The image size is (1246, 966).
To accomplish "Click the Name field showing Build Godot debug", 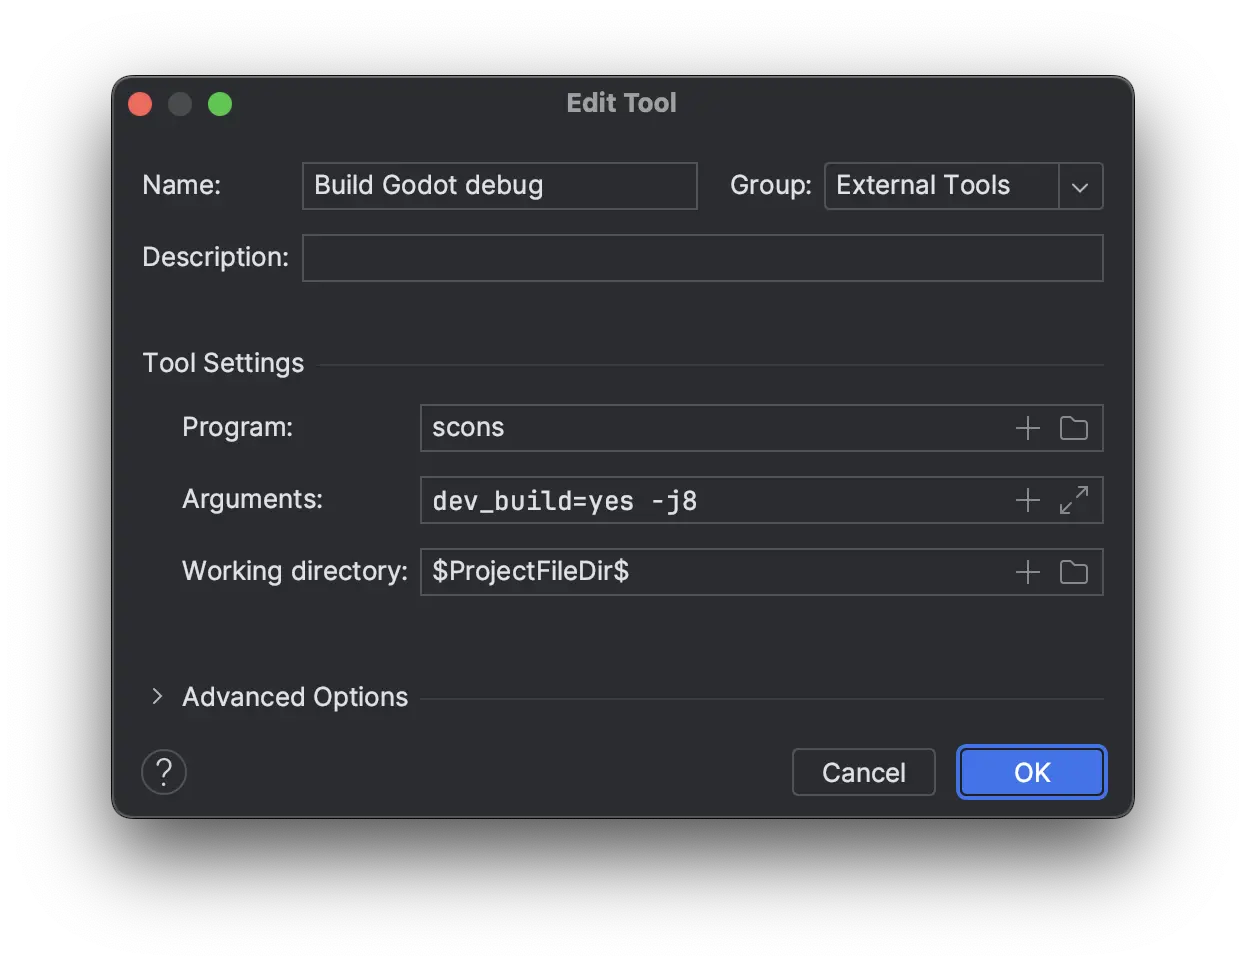I will click(499, 185).
